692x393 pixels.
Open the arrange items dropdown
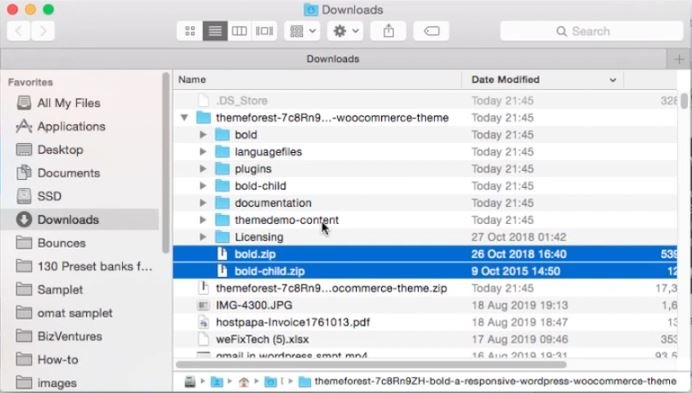(x=302, y=31)
